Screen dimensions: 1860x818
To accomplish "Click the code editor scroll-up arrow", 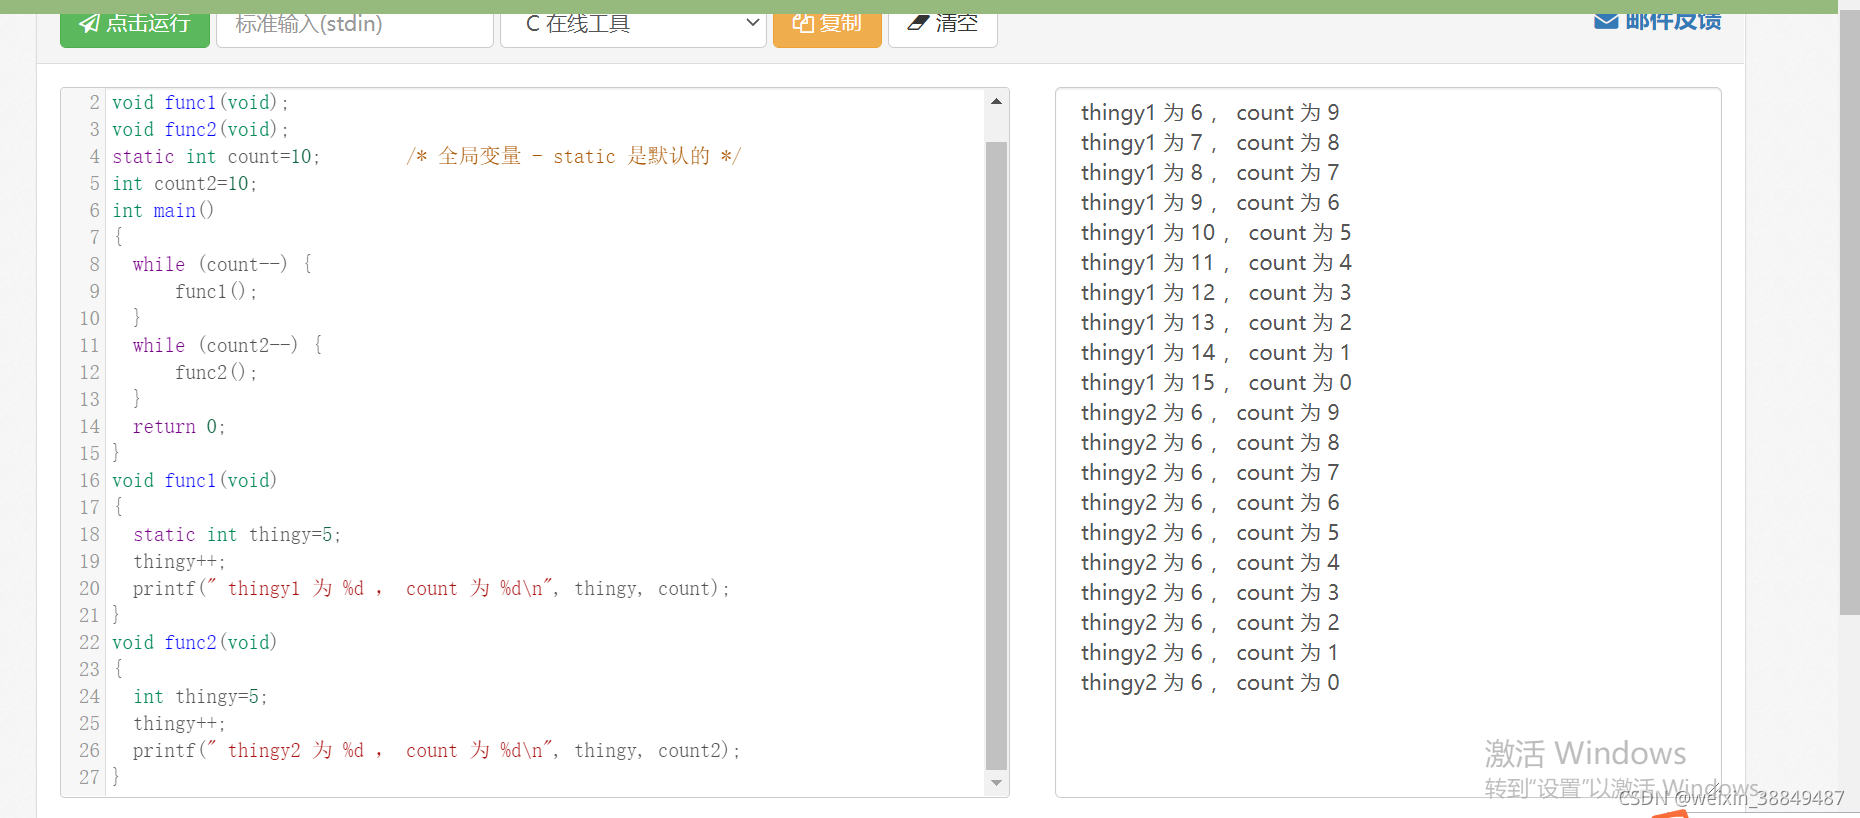I will 996,101.
